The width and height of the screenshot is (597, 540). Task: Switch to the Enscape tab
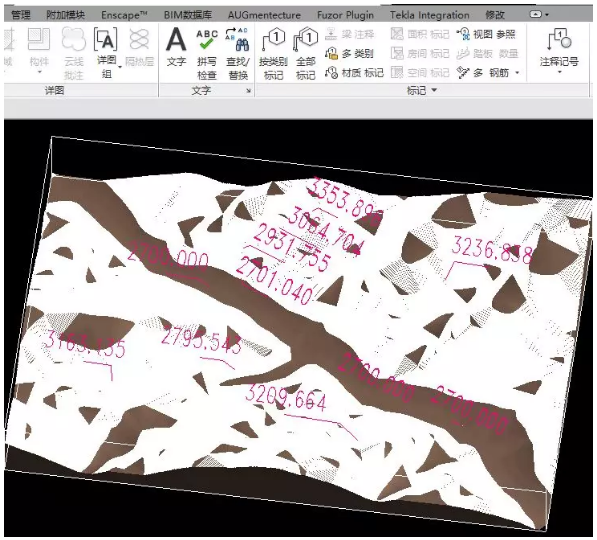point(124,15)
